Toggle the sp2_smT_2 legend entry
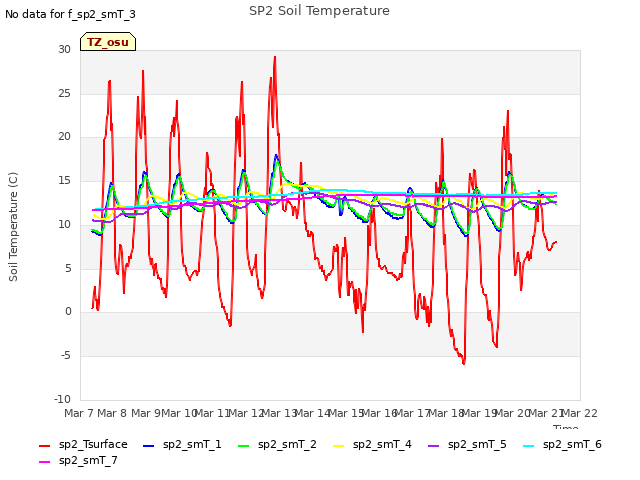640x480 pixels. [x=277, y=444]
